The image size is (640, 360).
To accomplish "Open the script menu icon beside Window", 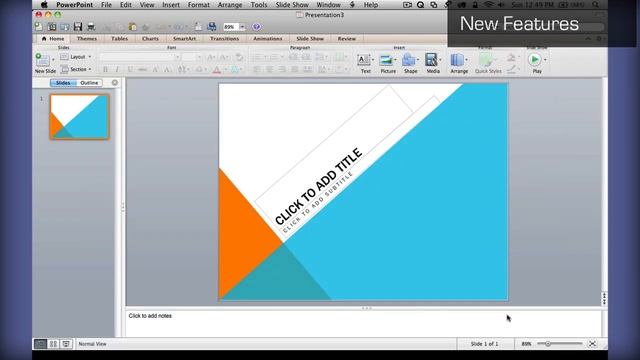I will pos(352,5).
